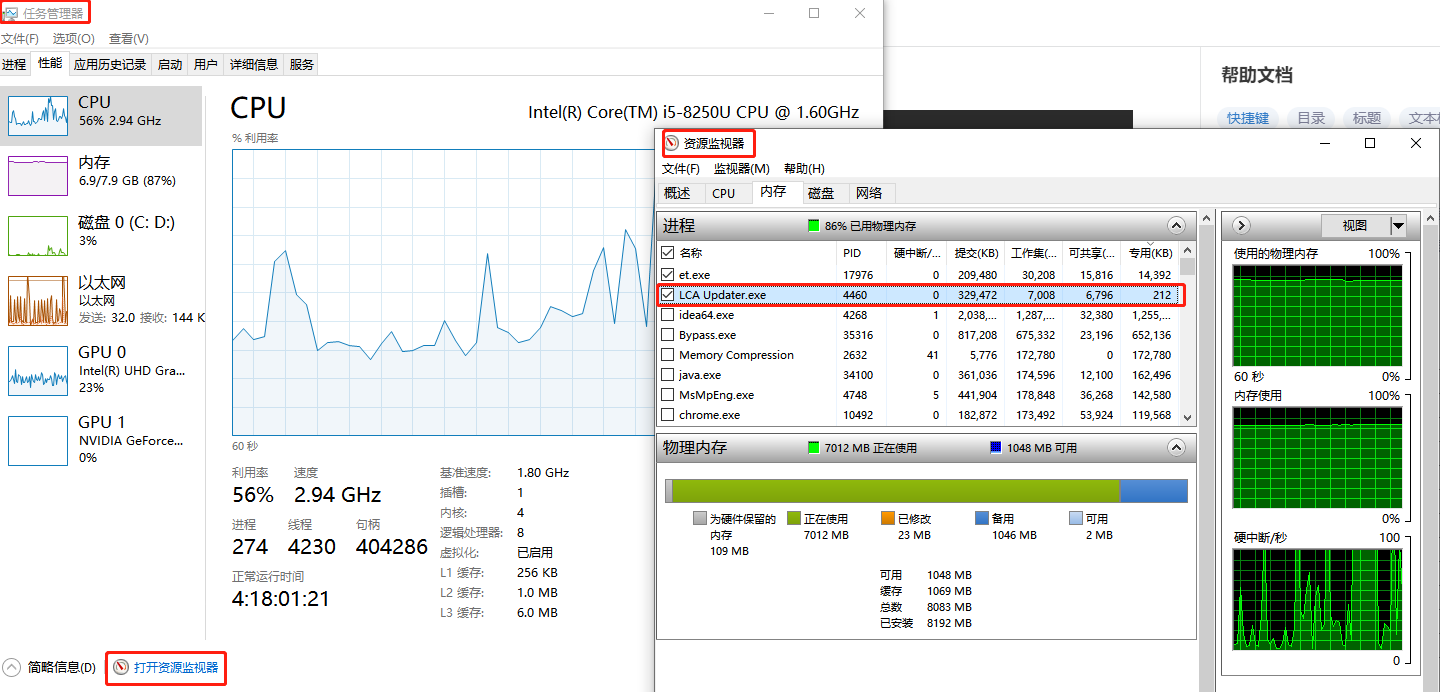Viewport: 1440px width, 692px height.
Task: Switch to 概述 tab in Resource Monitor
Action: click(x=678, y=193)
